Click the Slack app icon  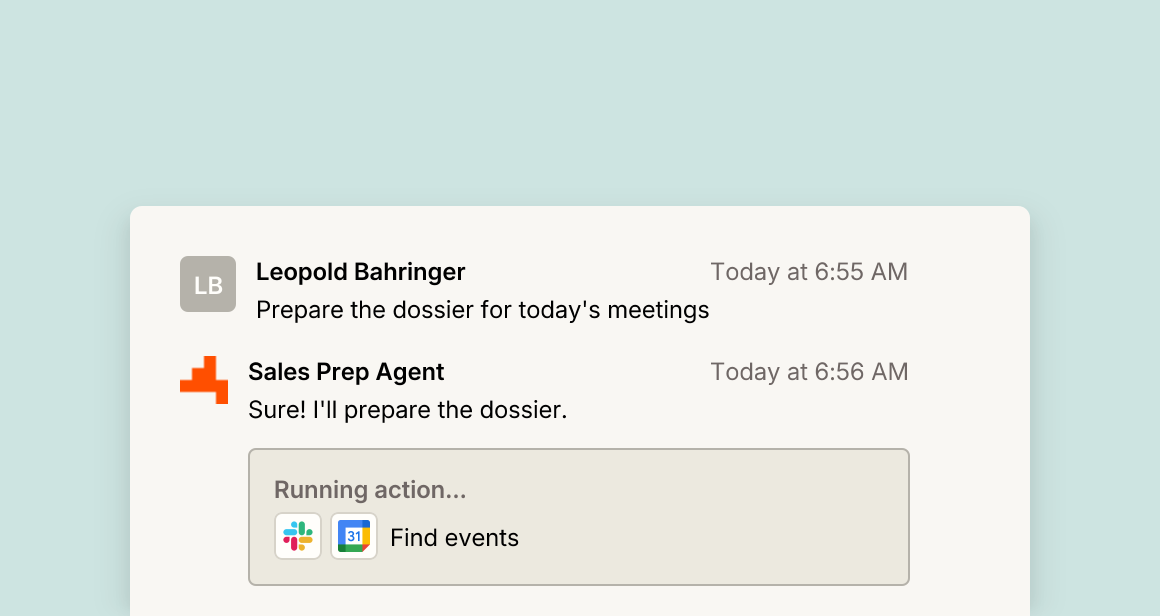(x=298, y=536)
